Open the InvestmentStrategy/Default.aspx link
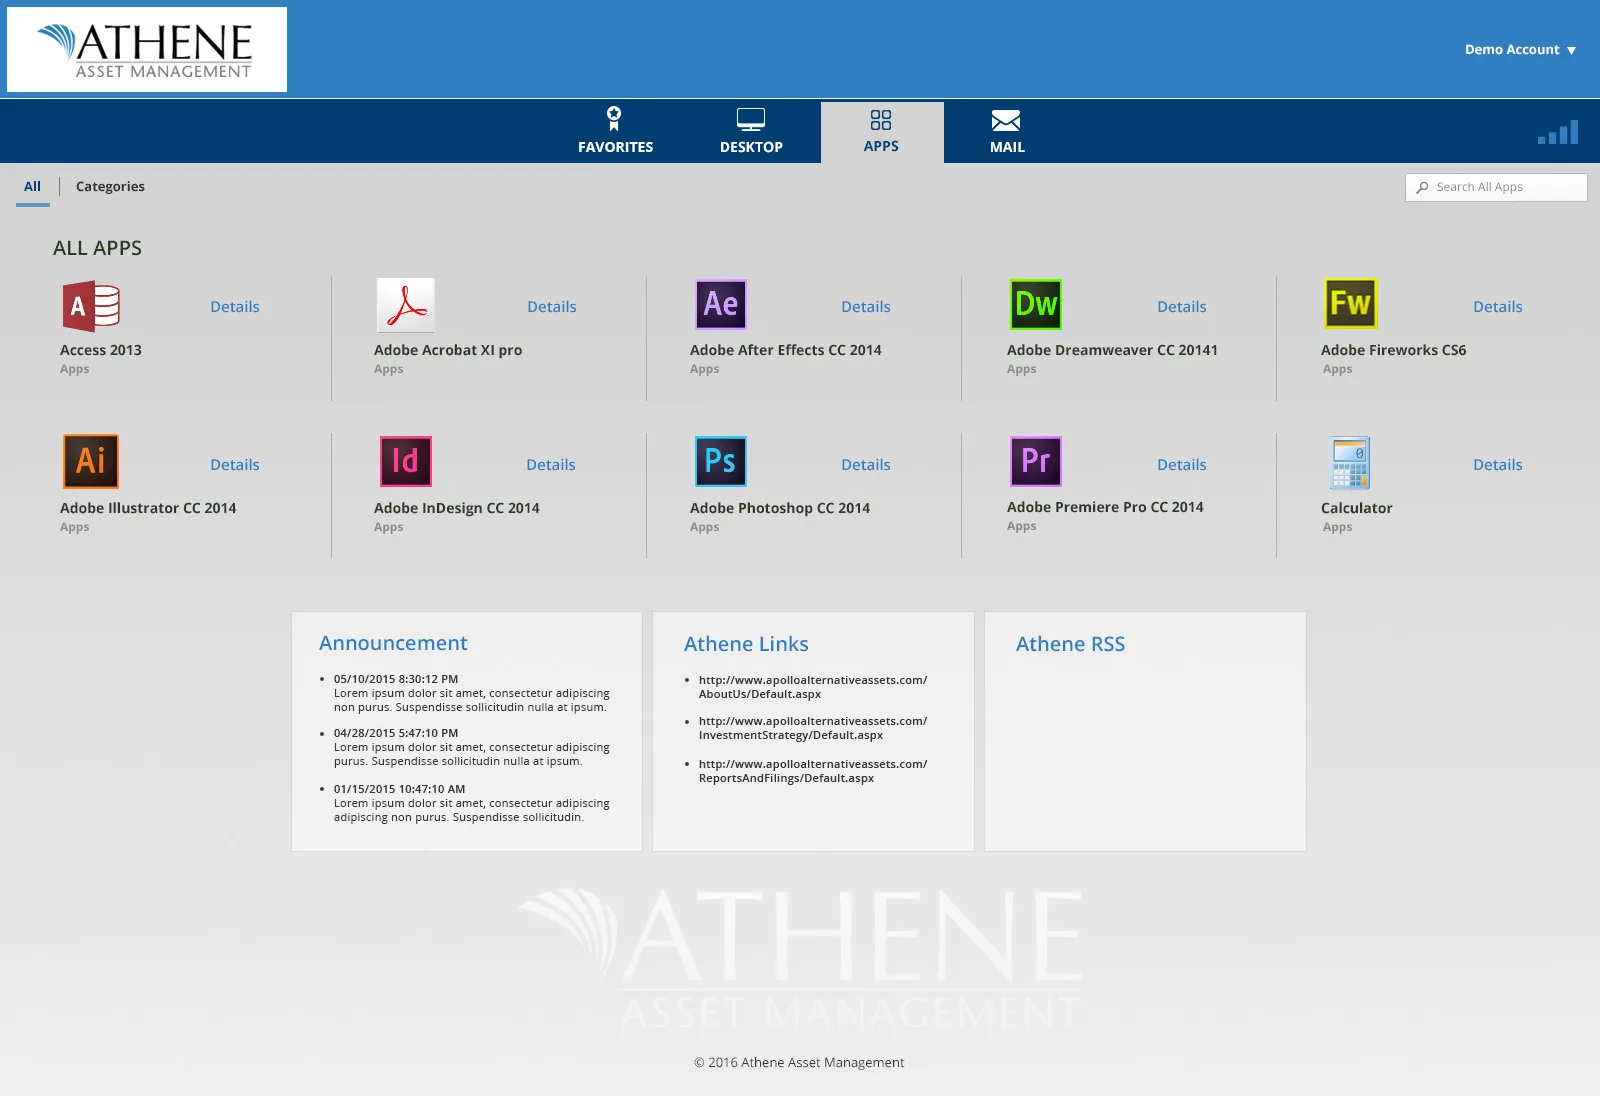This screenshot has height=1096, width=1600. pos(813,728)
